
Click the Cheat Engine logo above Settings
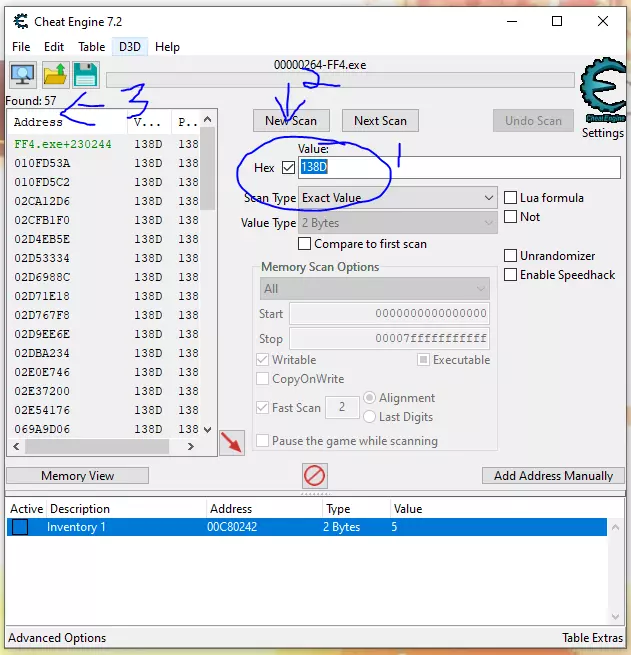point(603,90)
